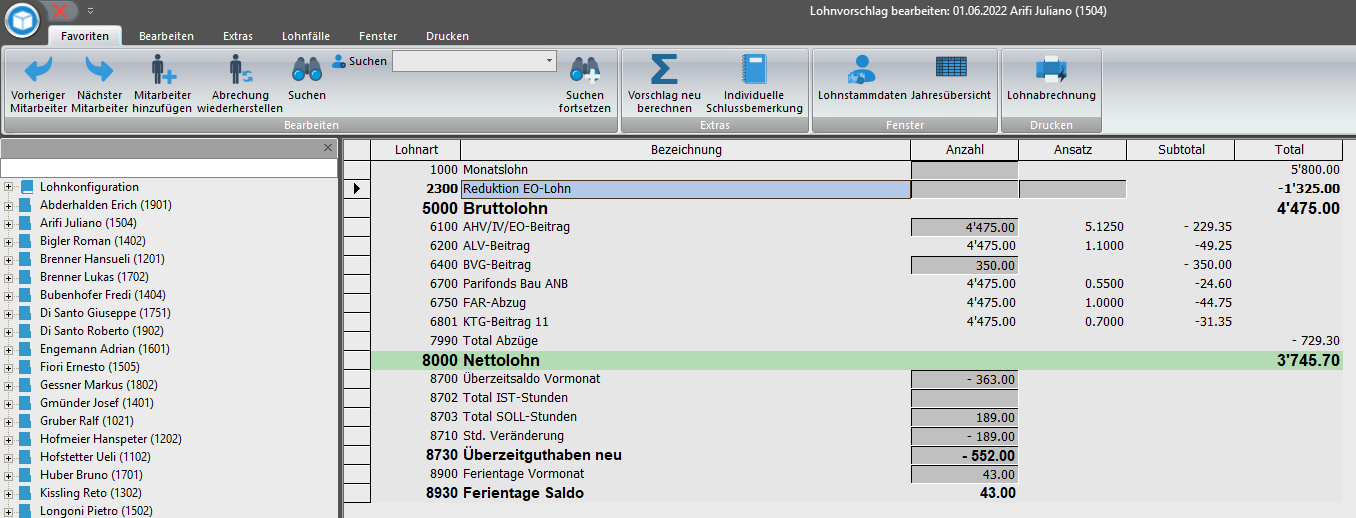Click into the Suchen search field

[467, 61]
